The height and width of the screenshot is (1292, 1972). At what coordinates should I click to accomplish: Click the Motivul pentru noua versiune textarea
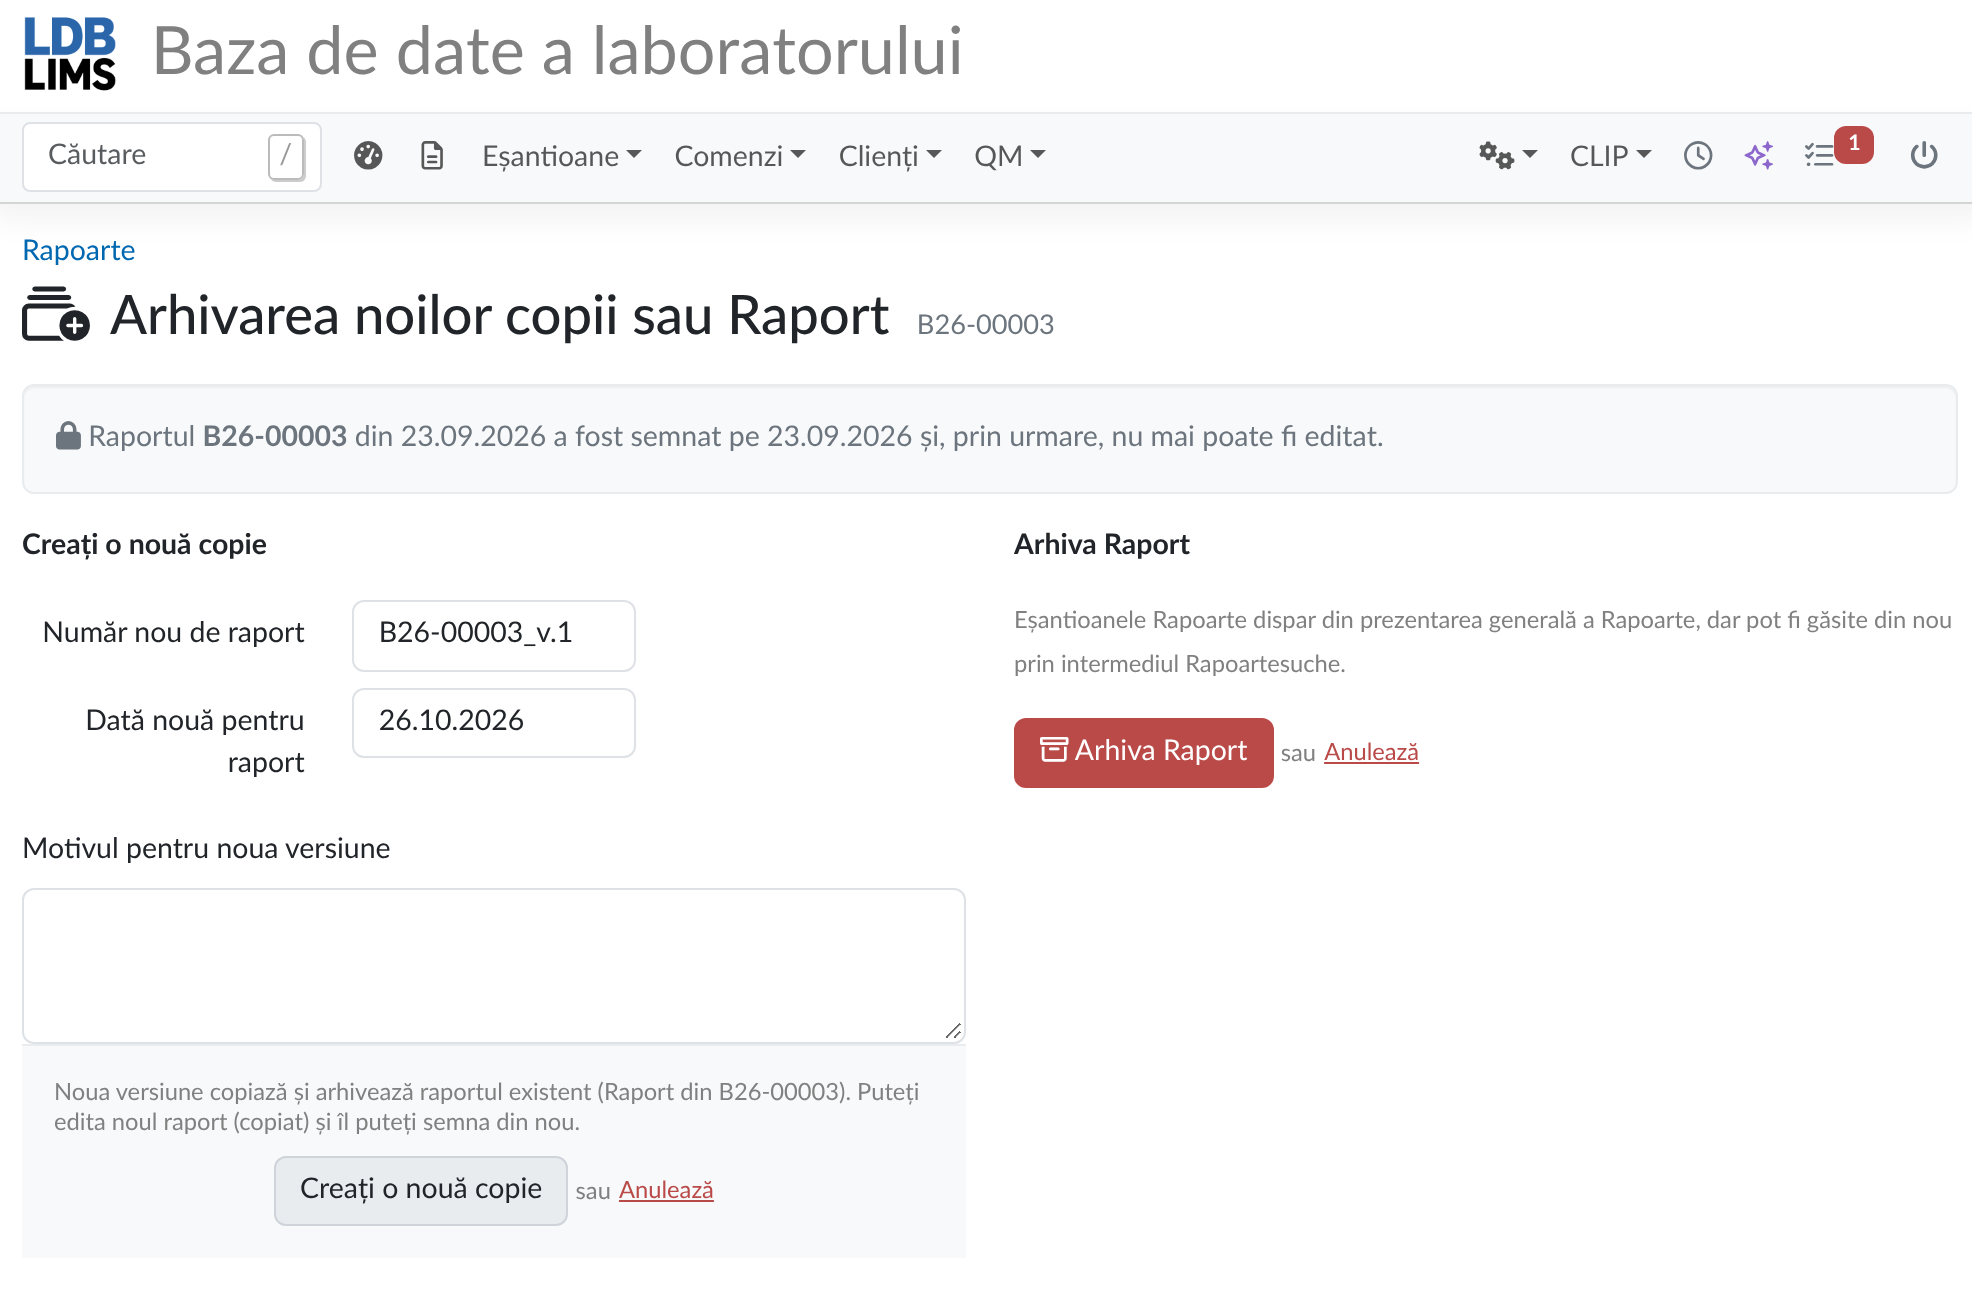(494, 966)
